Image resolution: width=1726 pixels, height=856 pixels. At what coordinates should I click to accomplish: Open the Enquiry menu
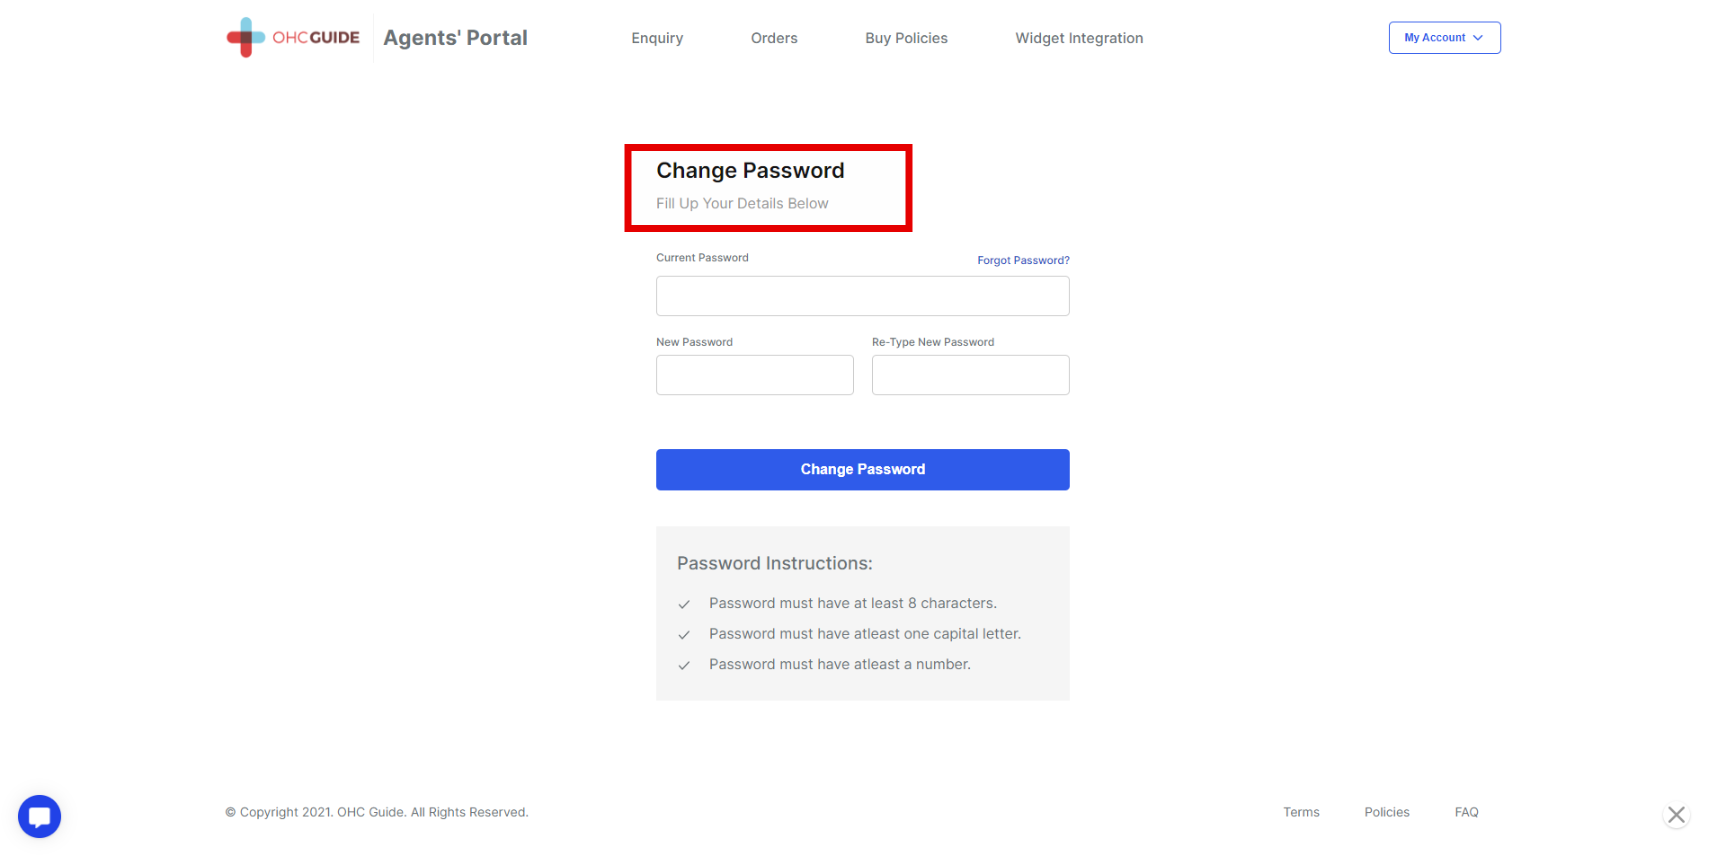tap(657, 38)
